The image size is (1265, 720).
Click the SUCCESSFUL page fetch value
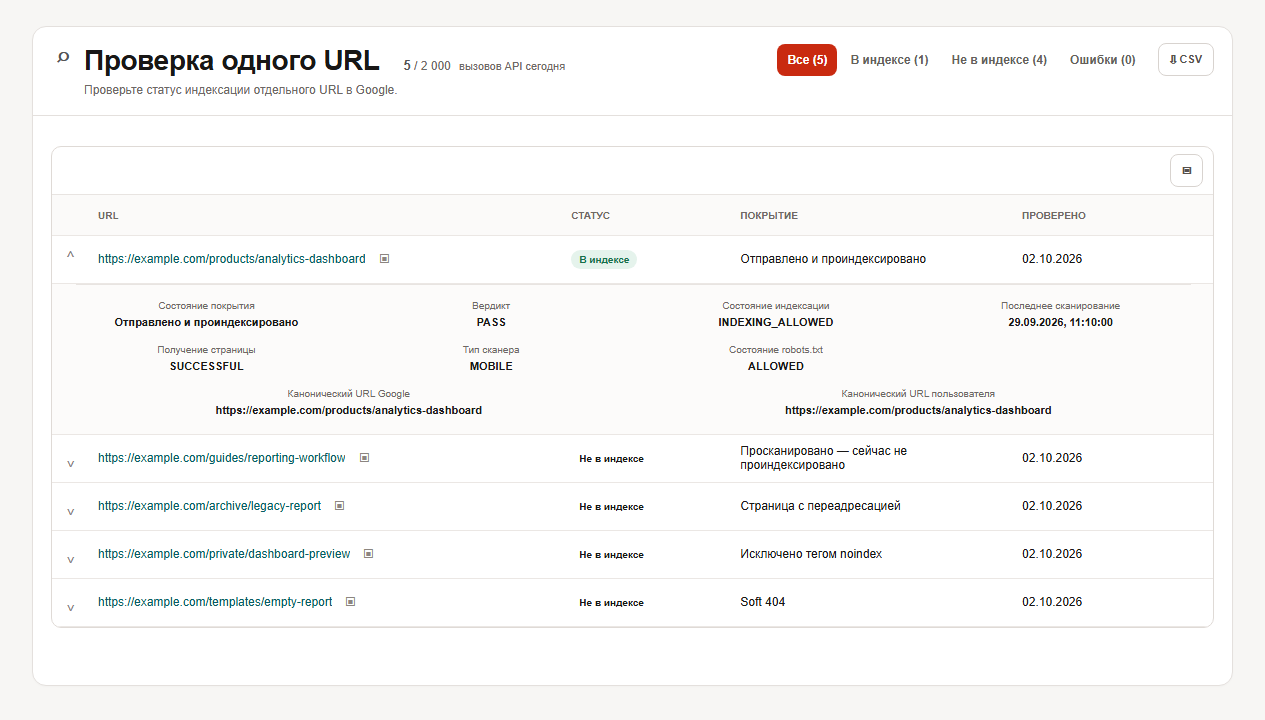207,366
